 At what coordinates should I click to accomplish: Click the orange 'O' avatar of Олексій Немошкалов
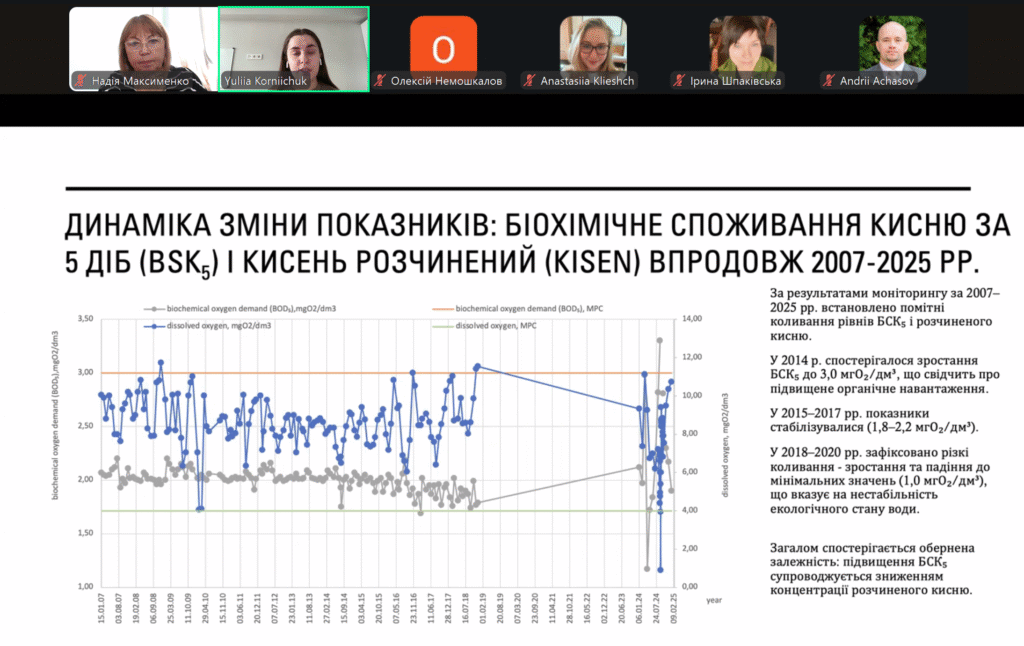[x=443, y=47]
